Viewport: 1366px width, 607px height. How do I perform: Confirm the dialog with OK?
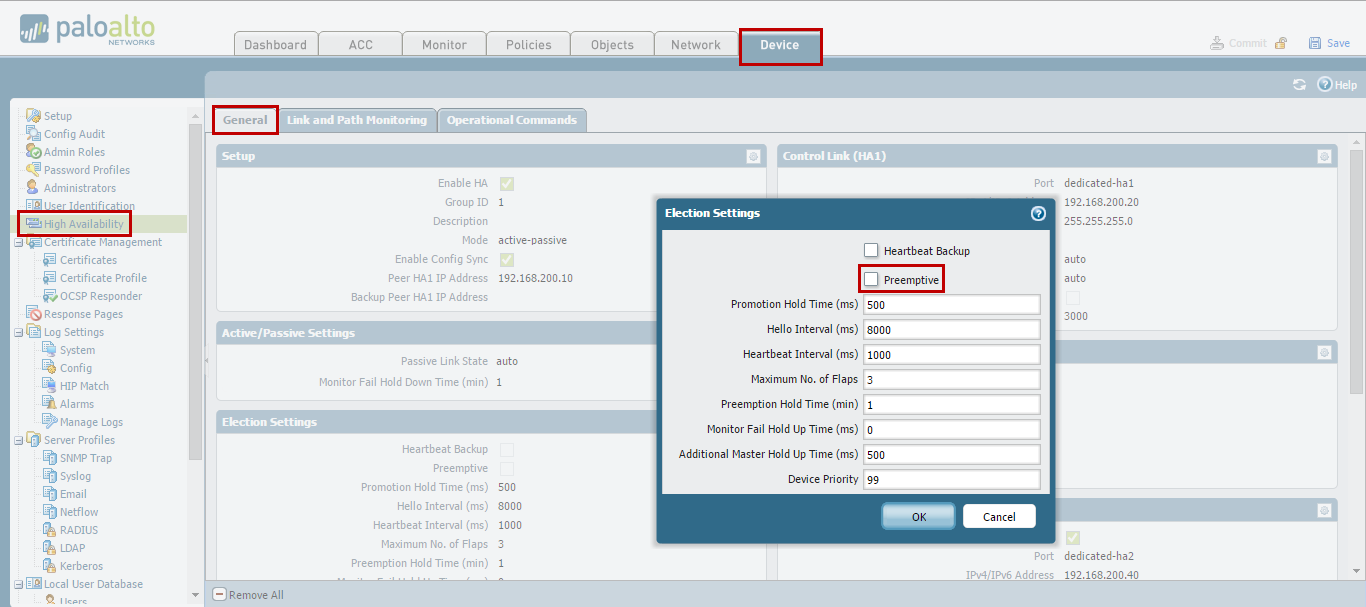[x=918, y=517]
